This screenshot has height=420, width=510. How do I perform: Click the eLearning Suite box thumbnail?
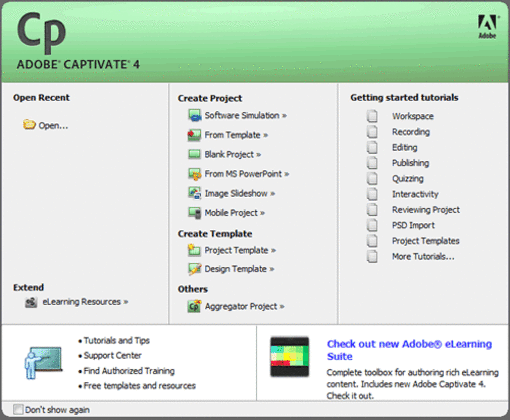(290, 357)
